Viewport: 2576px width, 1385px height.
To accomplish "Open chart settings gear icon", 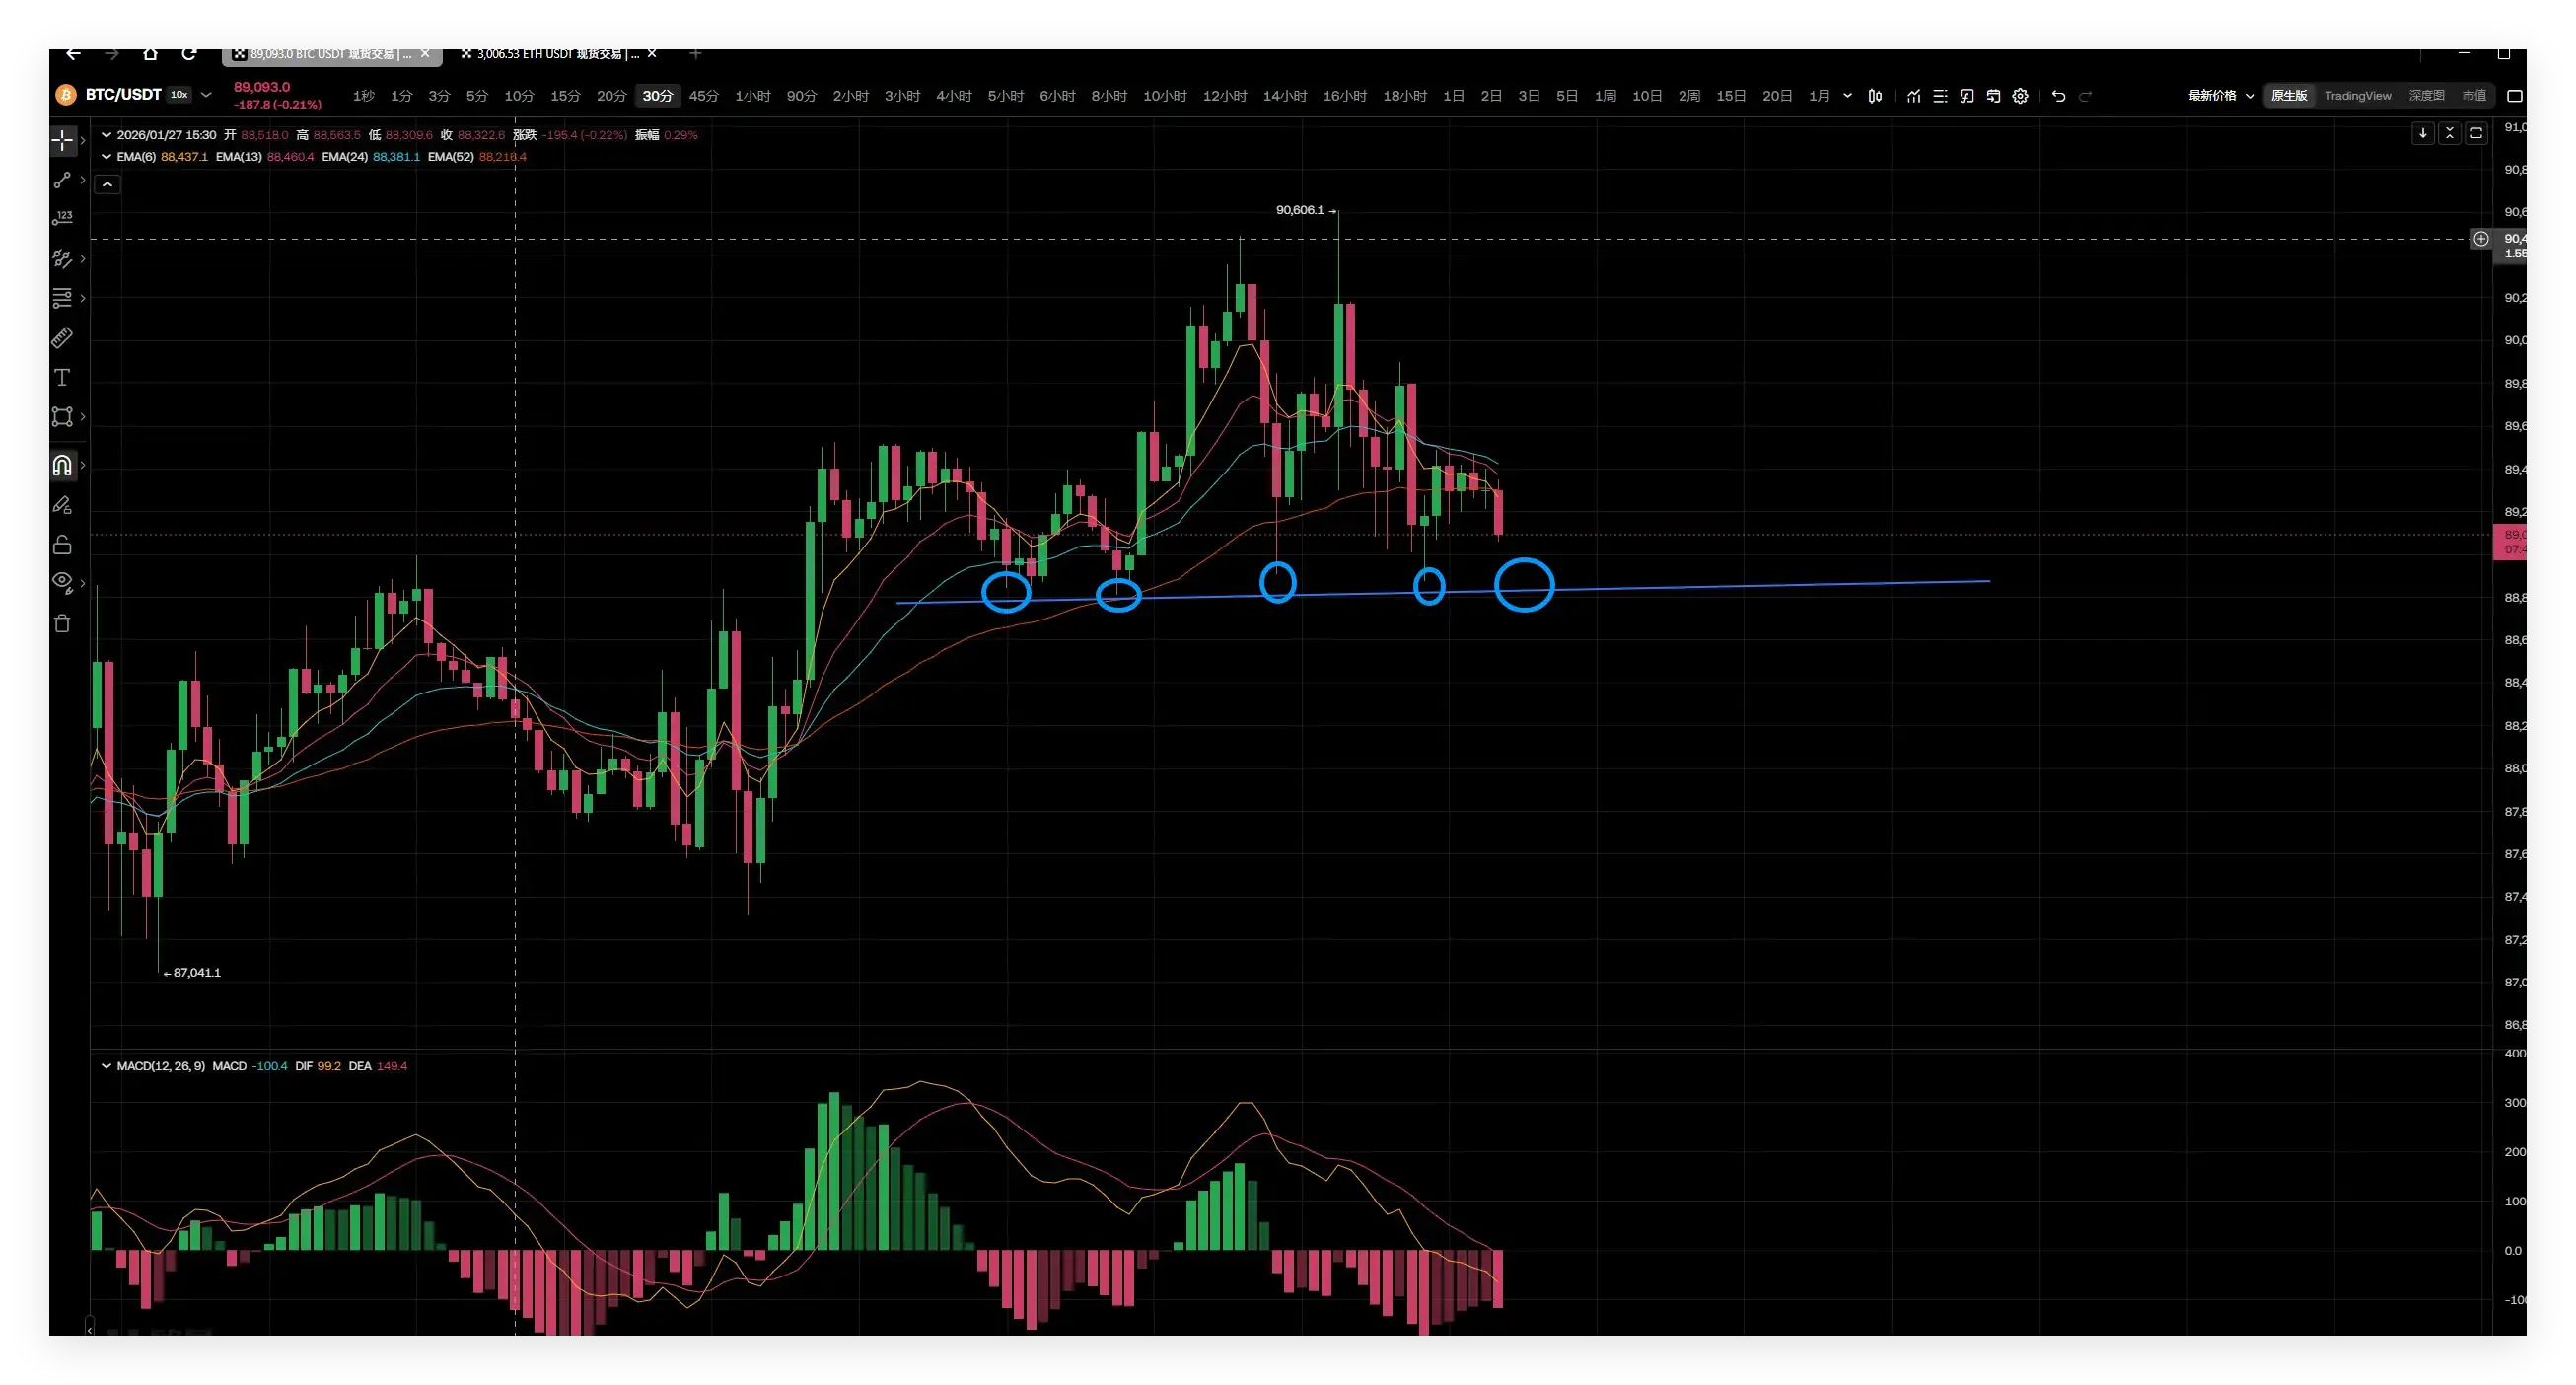I will [x=2020, y=96].
